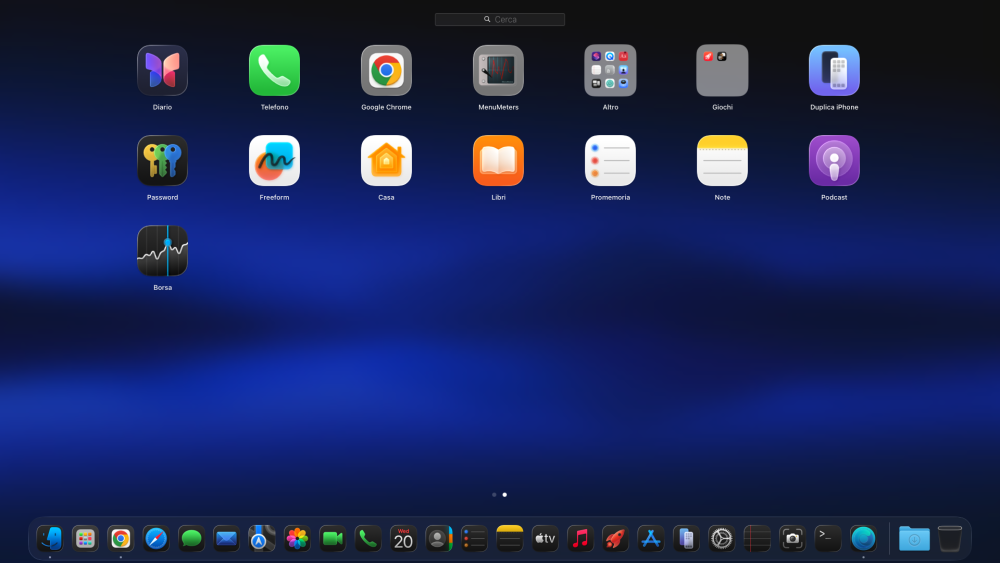
Task: Open the Diario app in Launchpad
Action: coord(162,71)
